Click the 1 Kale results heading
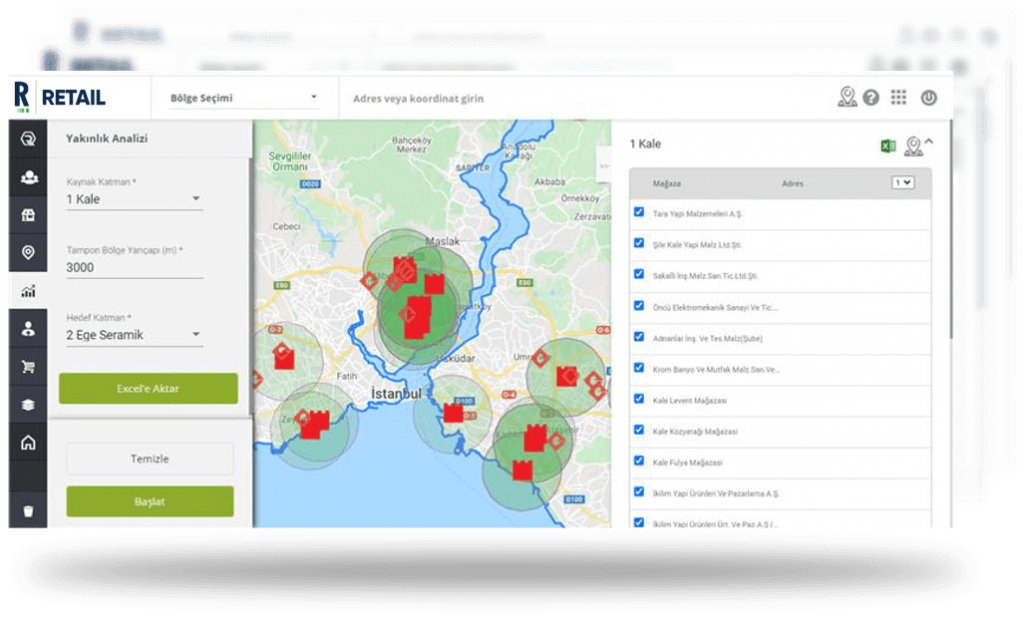Screen dimensions: 1024x619 (x=645, y=144)
